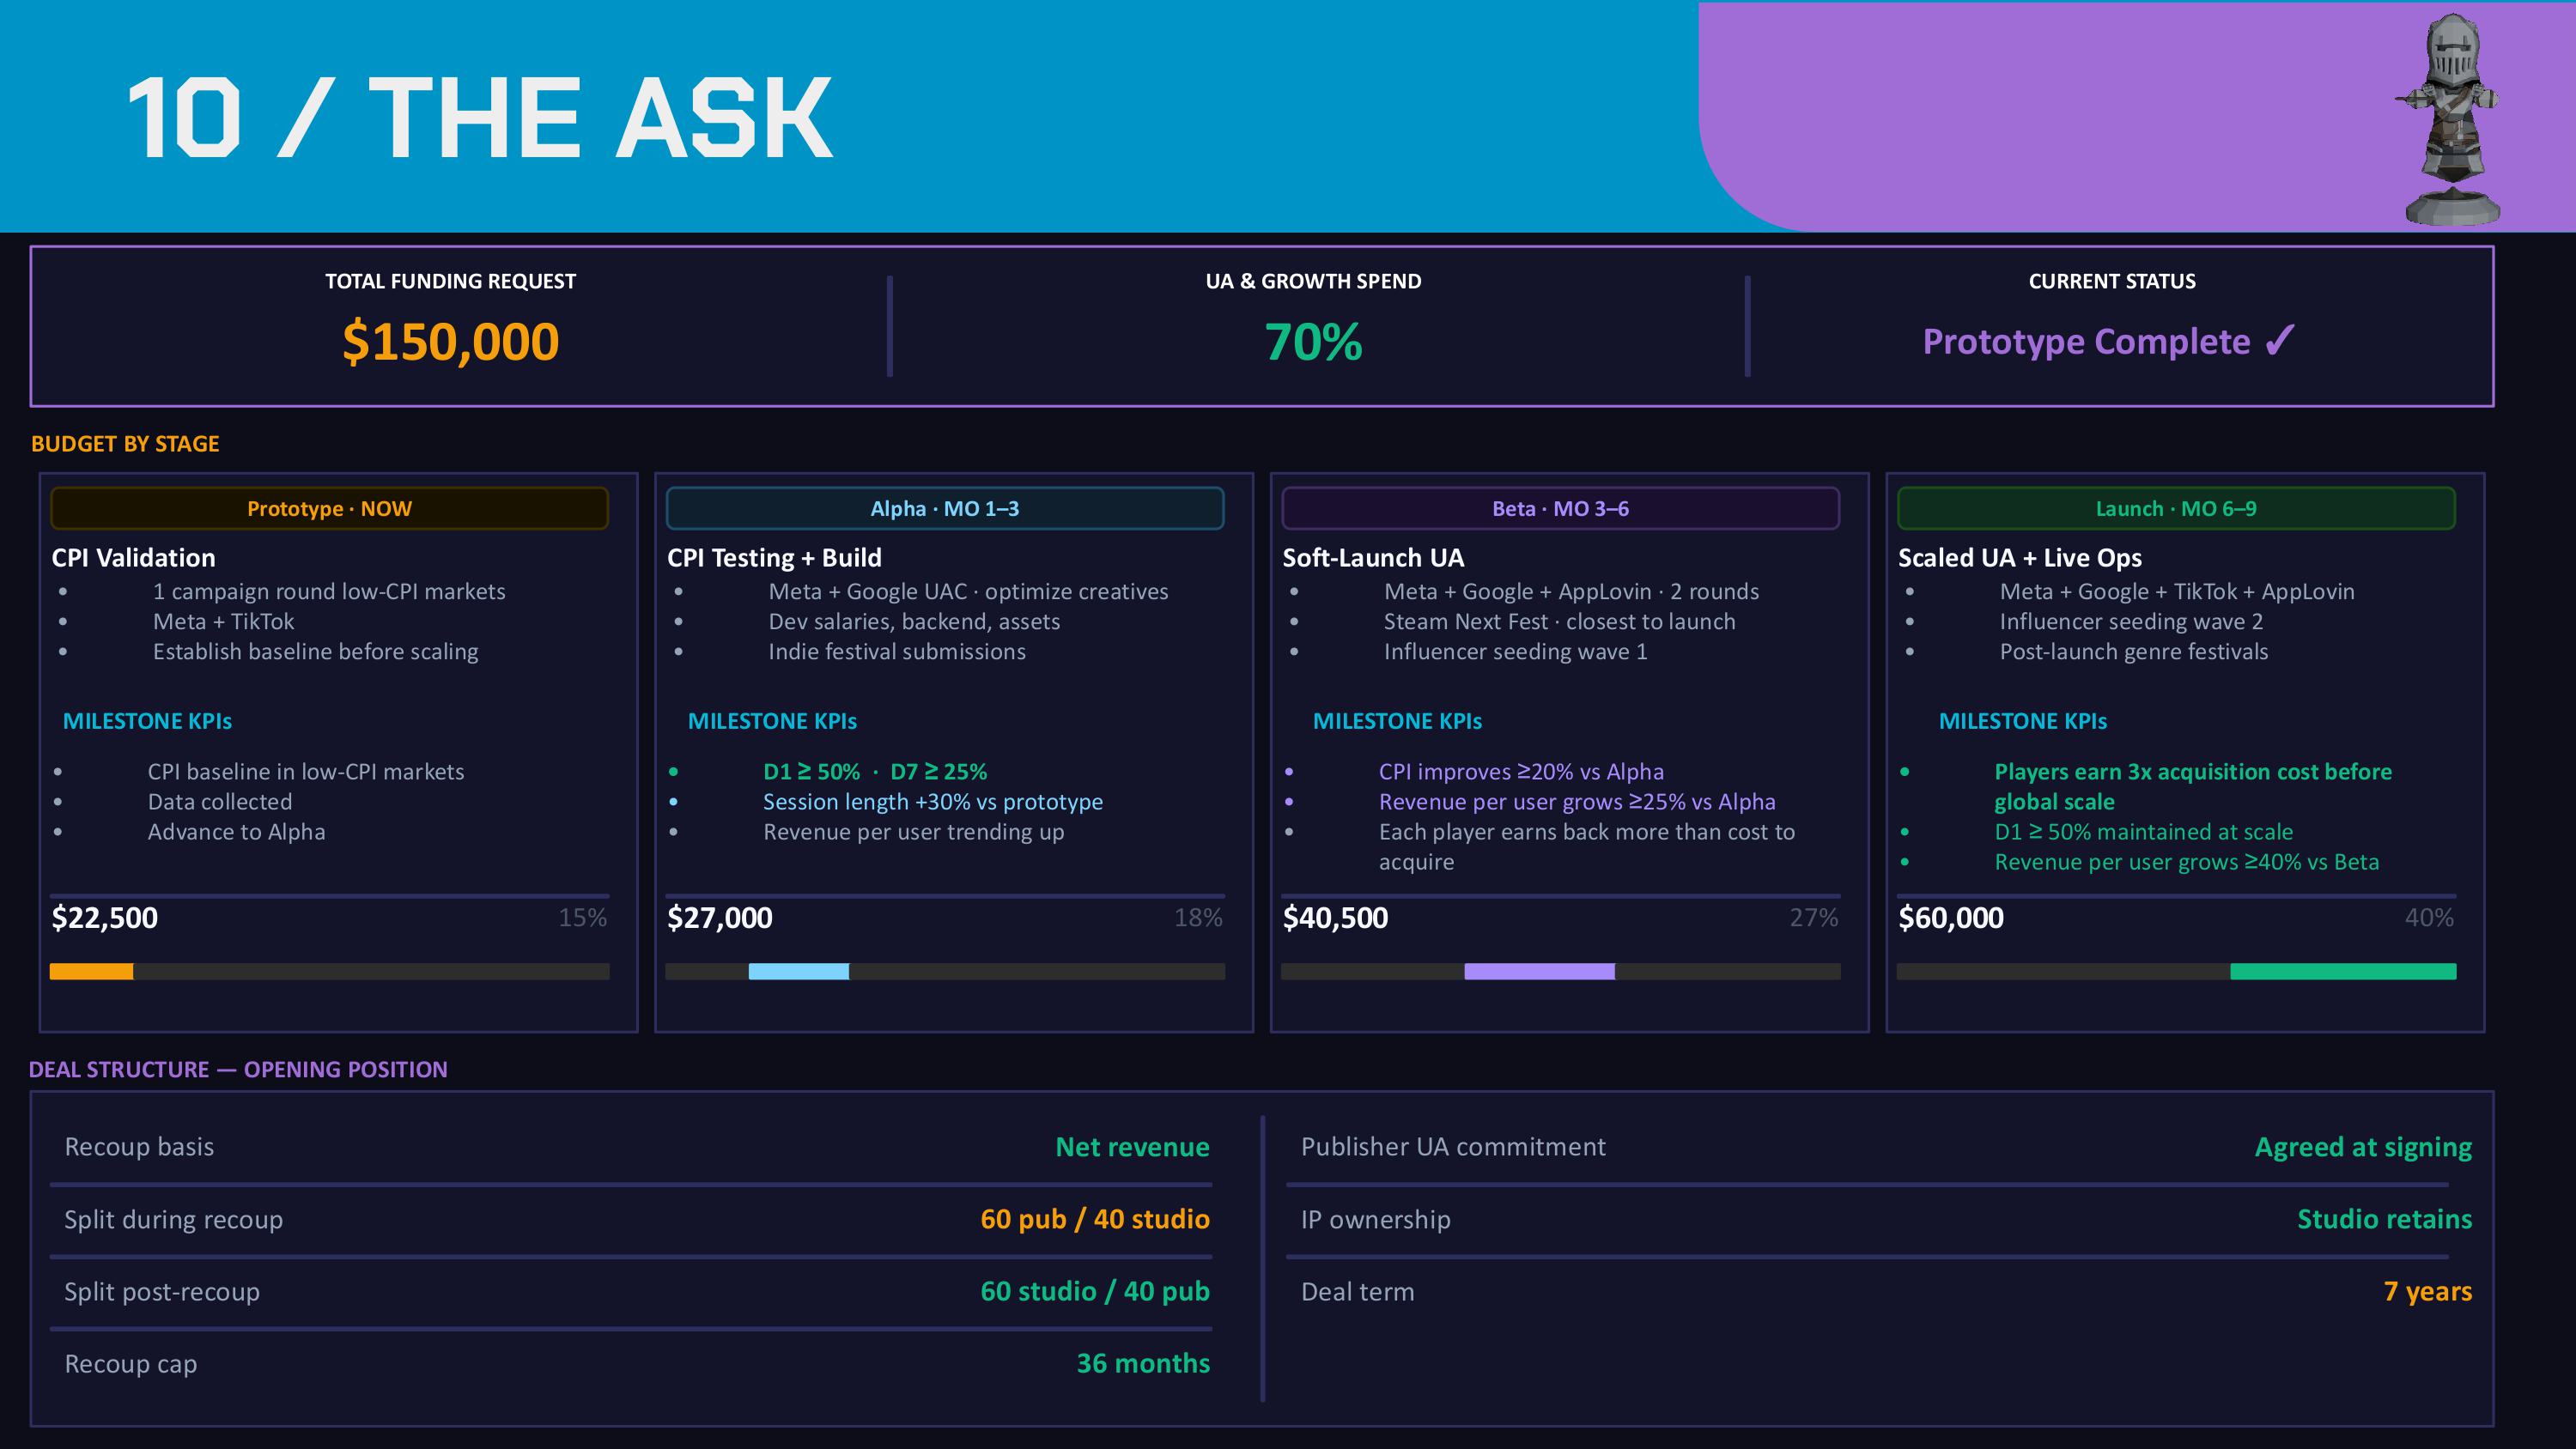Select the '7 years' deal term value
This screenshot has height=1449, width=2576.
(x=2427, y=1291)
